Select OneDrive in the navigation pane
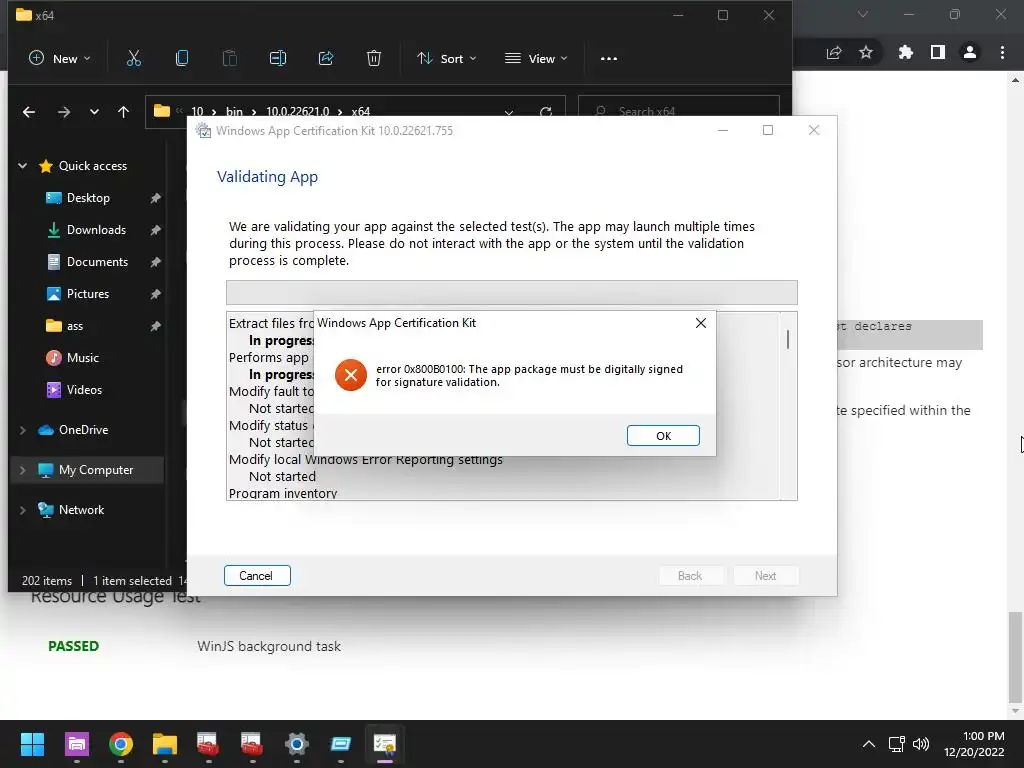The height and width of the screenshot is (768, 1024). pyautogui.click(x=83, y=430)
